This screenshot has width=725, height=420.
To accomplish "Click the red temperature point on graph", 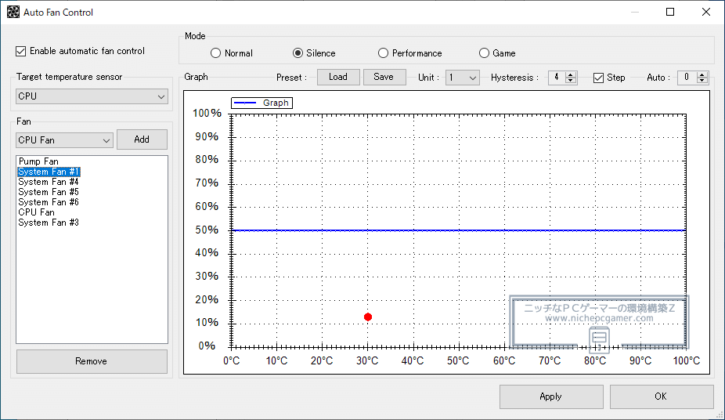I will tap(368, 317).
